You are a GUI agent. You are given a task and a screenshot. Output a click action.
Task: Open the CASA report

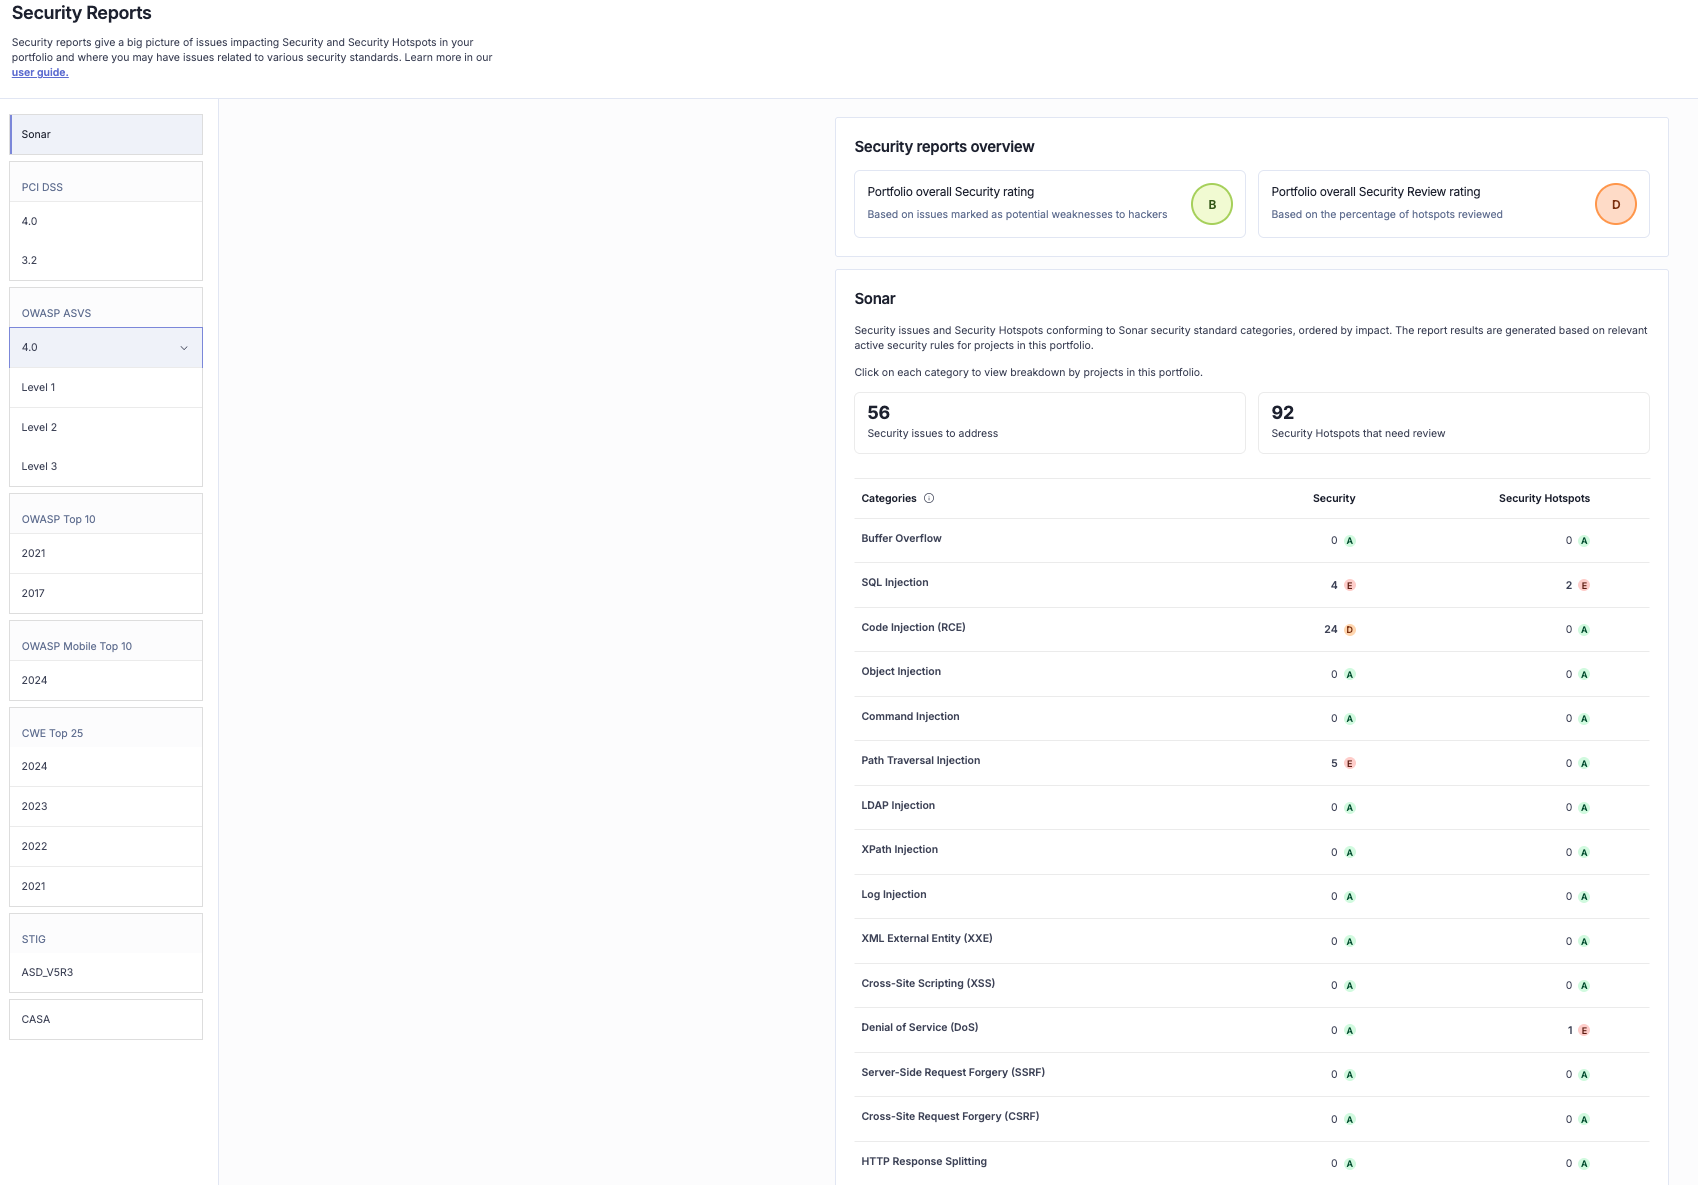coord(106,1019)
